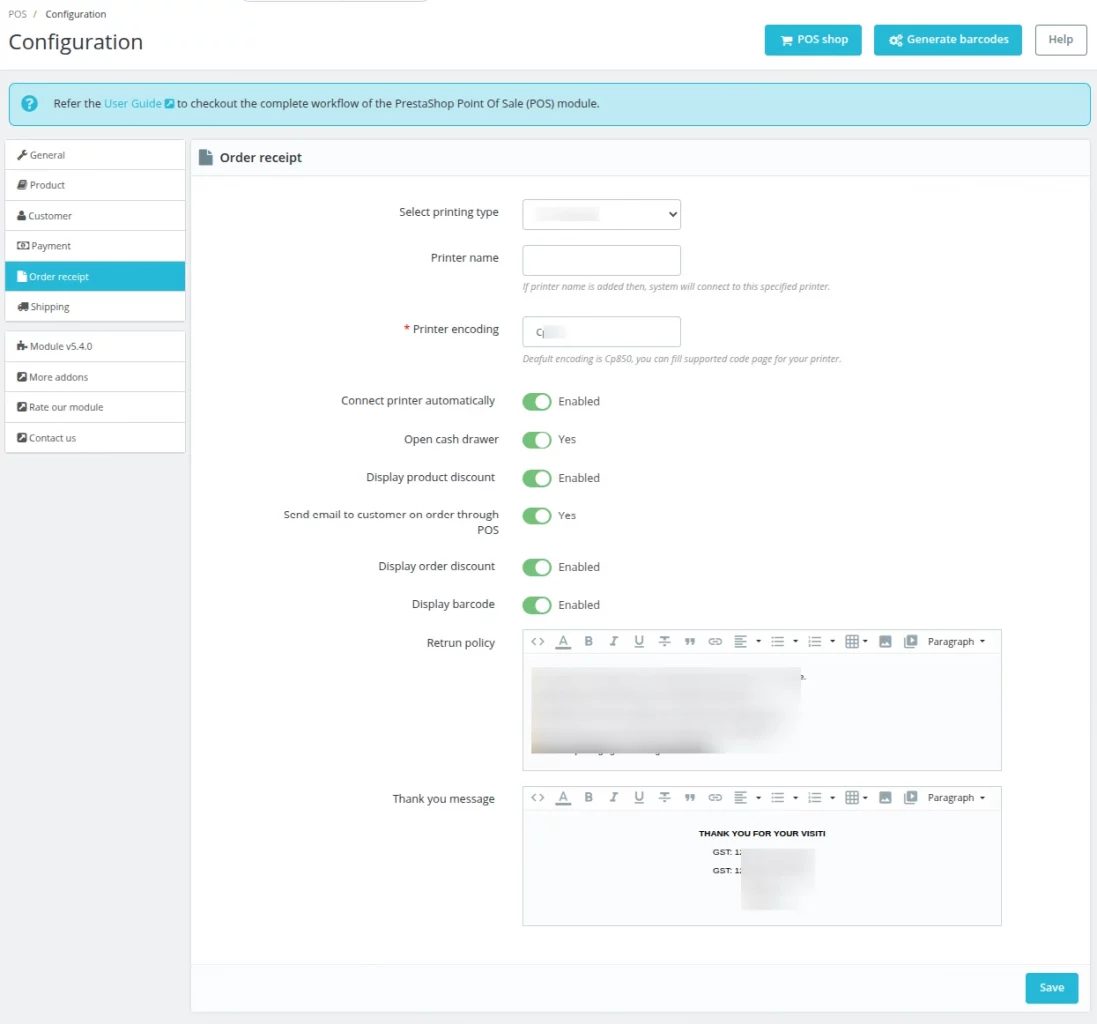Open the Select printing type dropdown
1097x1024 pixels.
[601, 215]
